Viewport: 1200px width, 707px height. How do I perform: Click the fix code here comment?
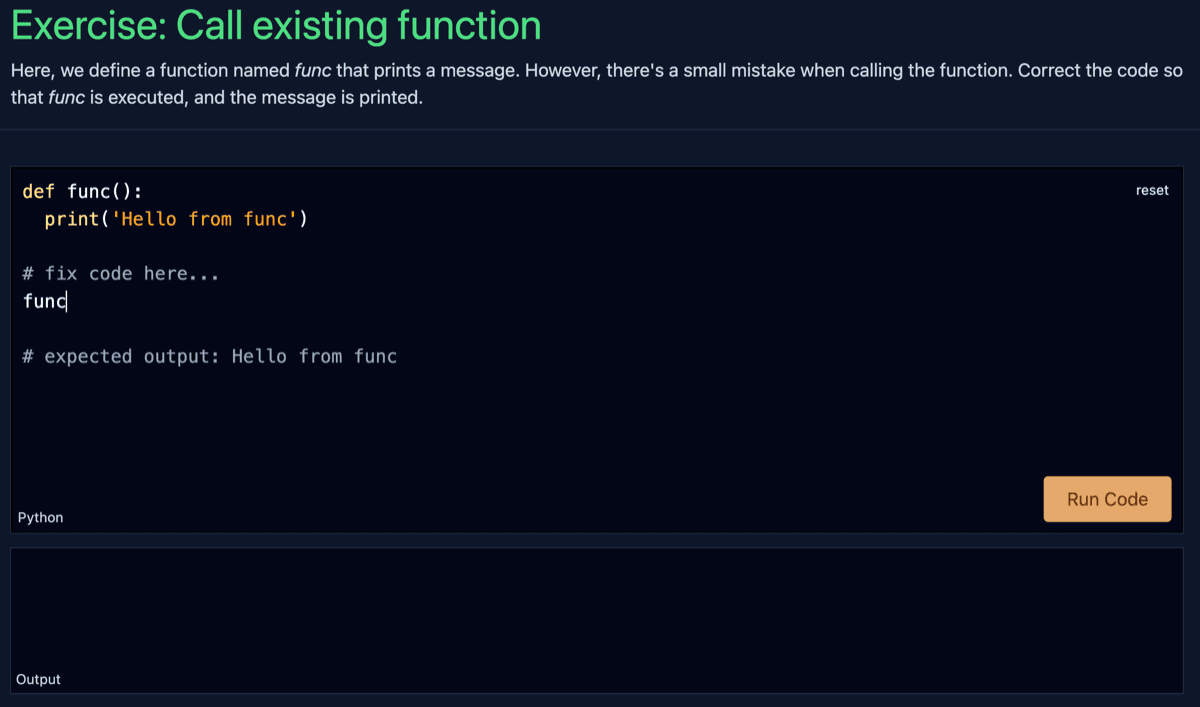point(120,273)
